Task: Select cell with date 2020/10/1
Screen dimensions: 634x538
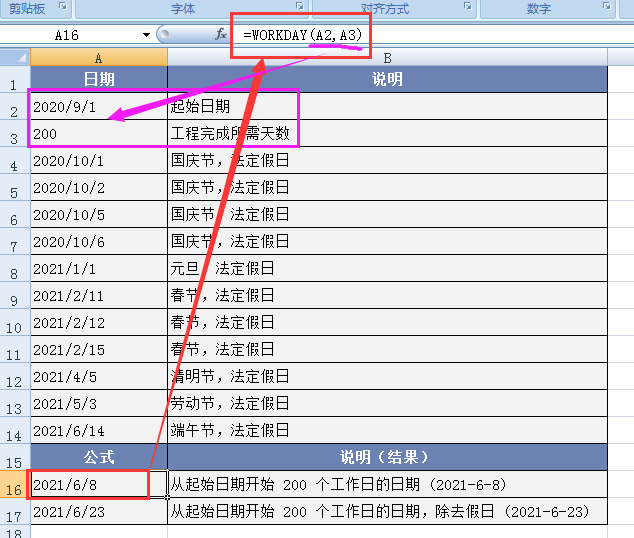Action: point(99,161)
